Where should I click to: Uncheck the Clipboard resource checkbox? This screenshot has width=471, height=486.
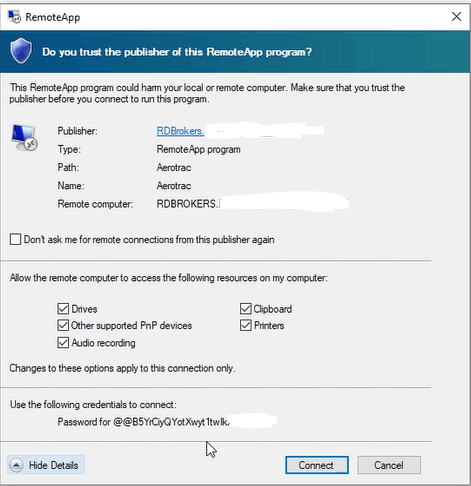pyautogui.click(x=245, y=309)
